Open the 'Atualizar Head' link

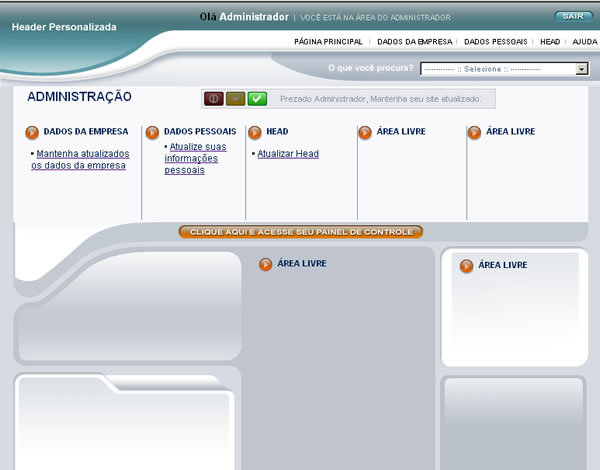[288, 154]
